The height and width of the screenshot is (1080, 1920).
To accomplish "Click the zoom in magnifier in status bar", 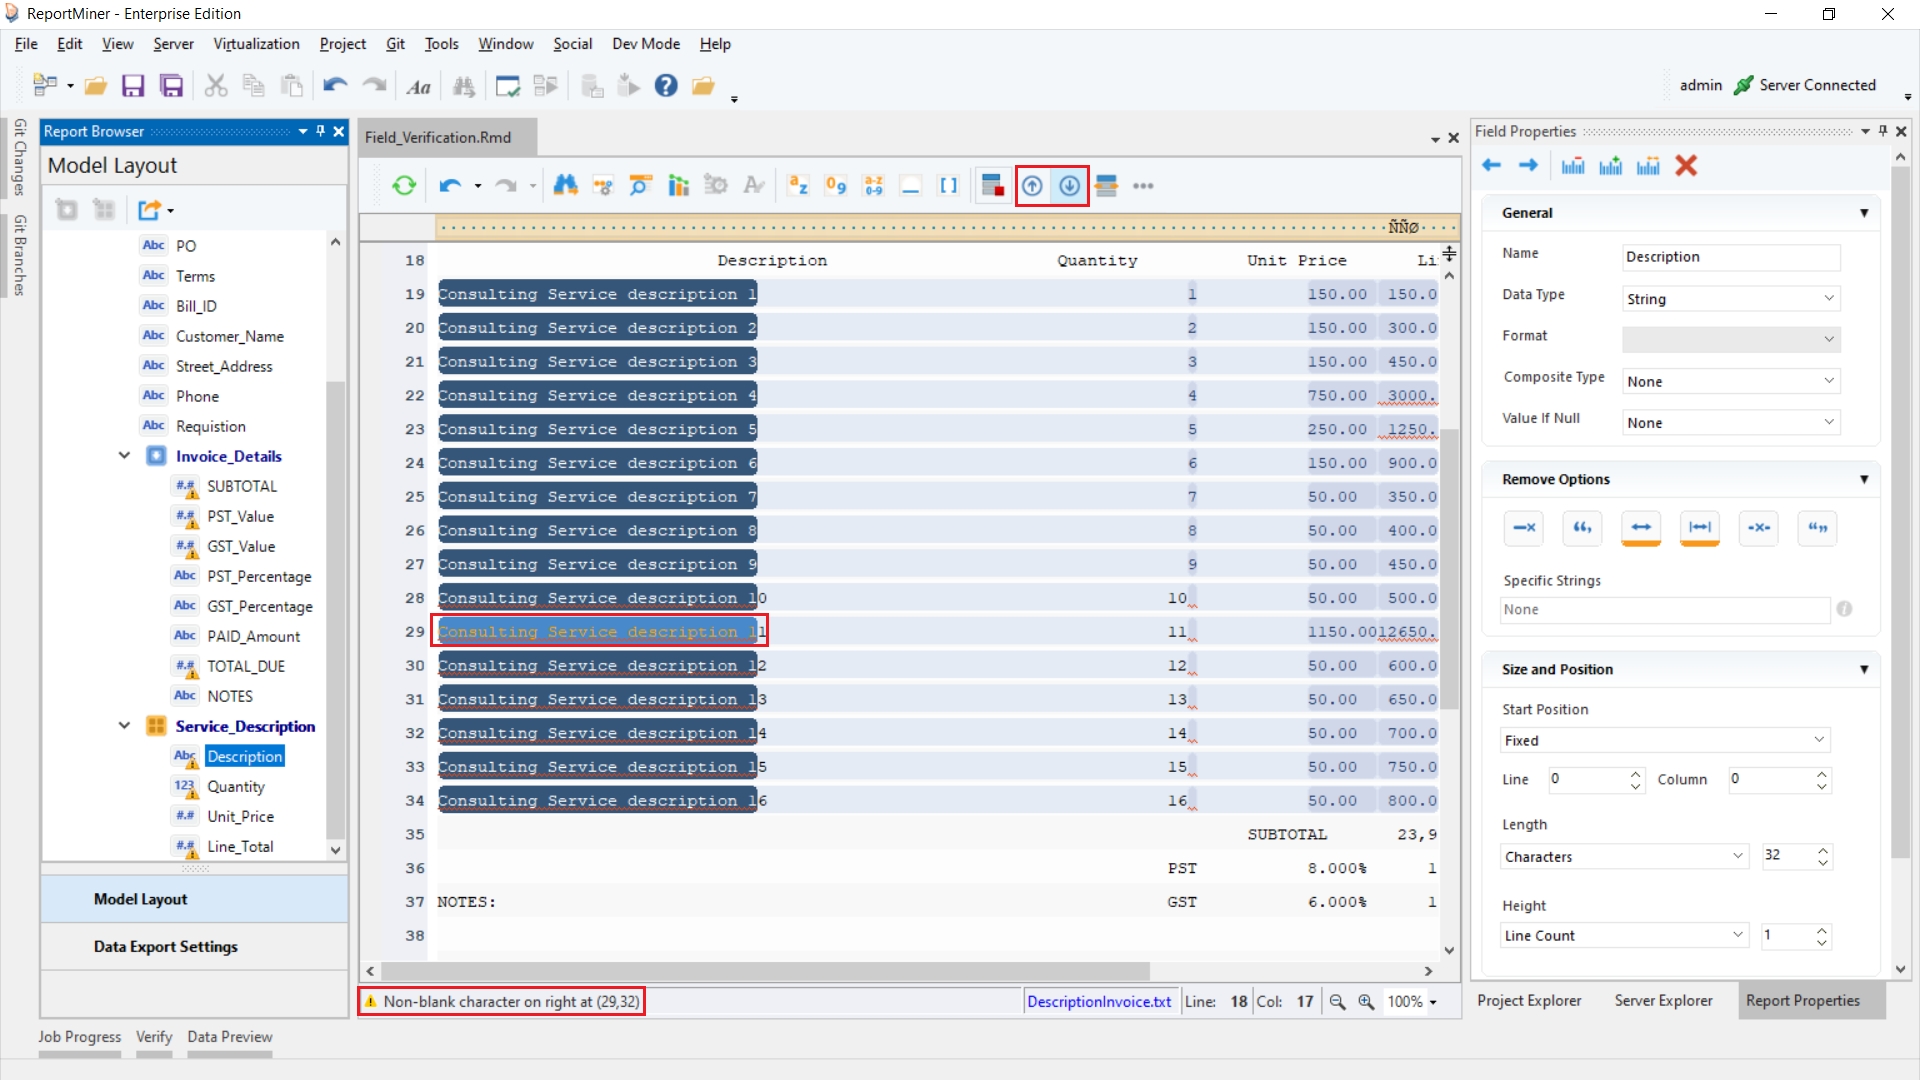I will pyautogui.click(x=1366, y=1001).
